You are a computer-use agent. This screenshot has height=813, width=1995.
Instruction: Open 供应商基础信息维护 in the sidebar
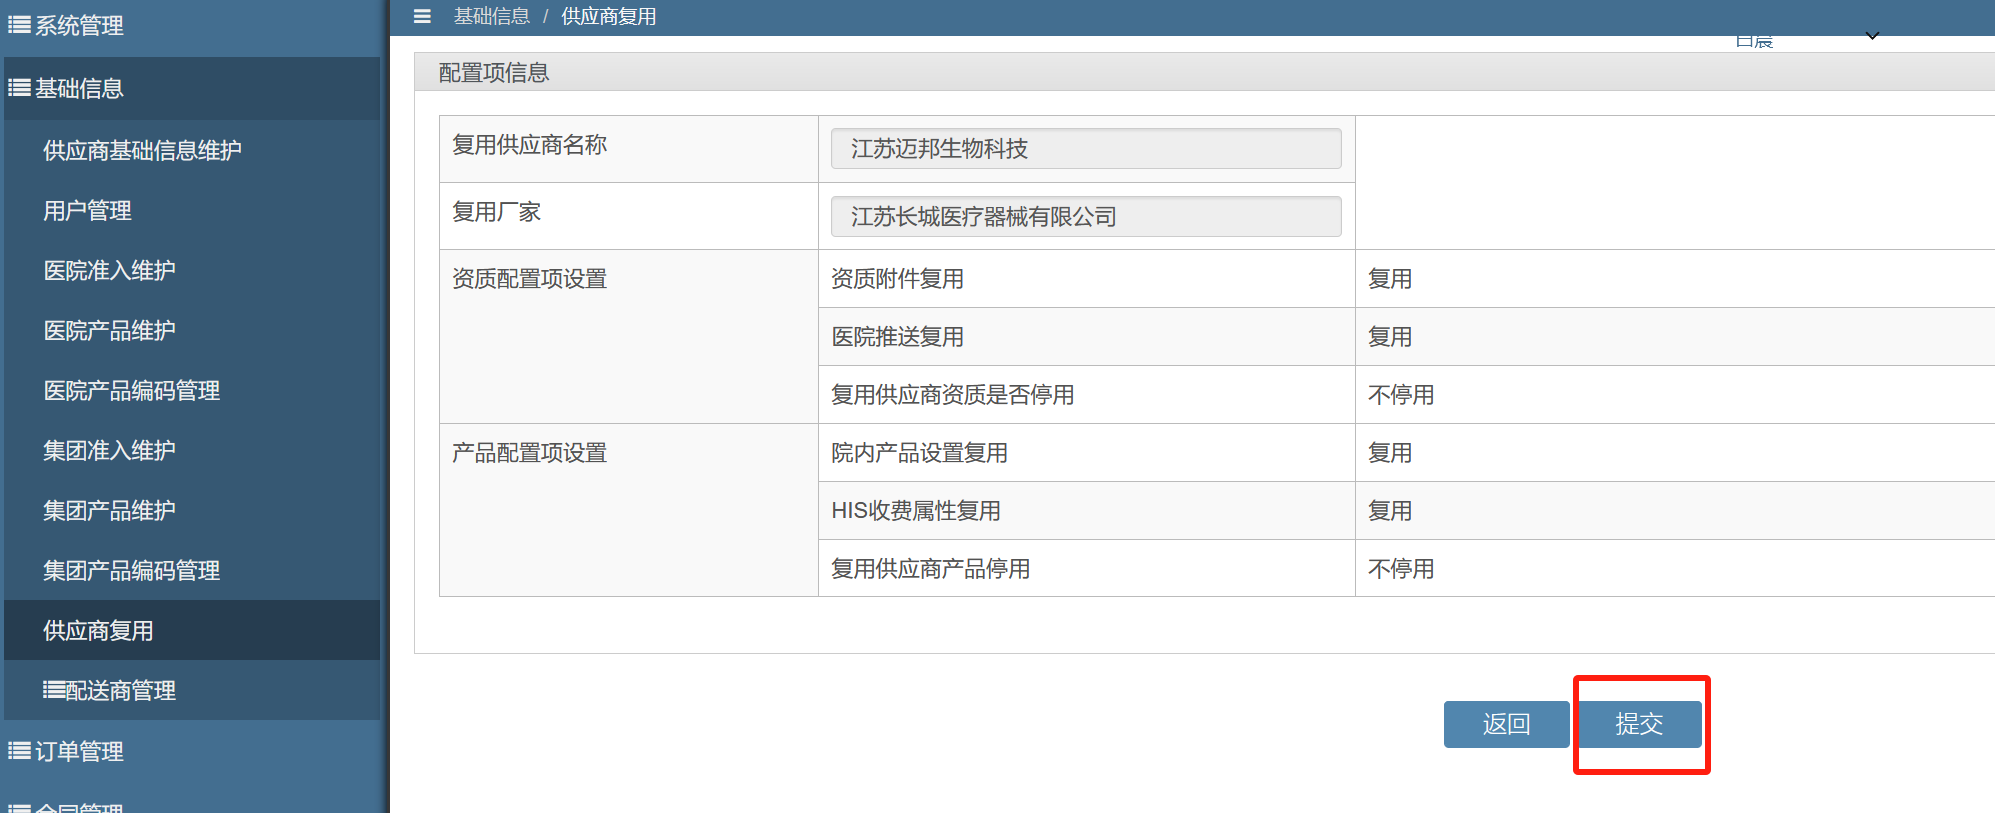click(192, 150)
